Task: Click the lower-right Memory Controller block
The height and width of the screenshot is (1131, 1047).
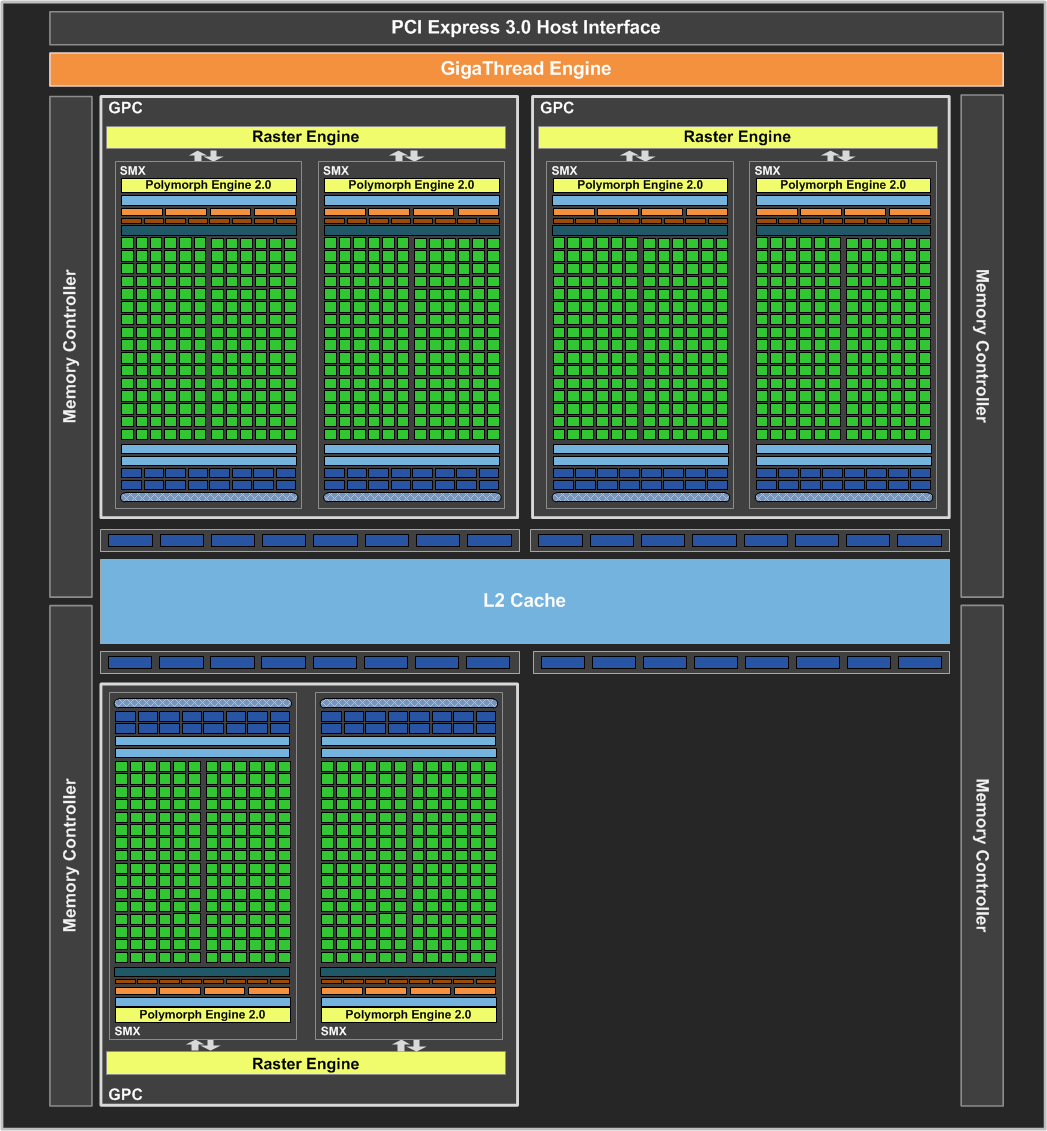Action: pos(982,856)
